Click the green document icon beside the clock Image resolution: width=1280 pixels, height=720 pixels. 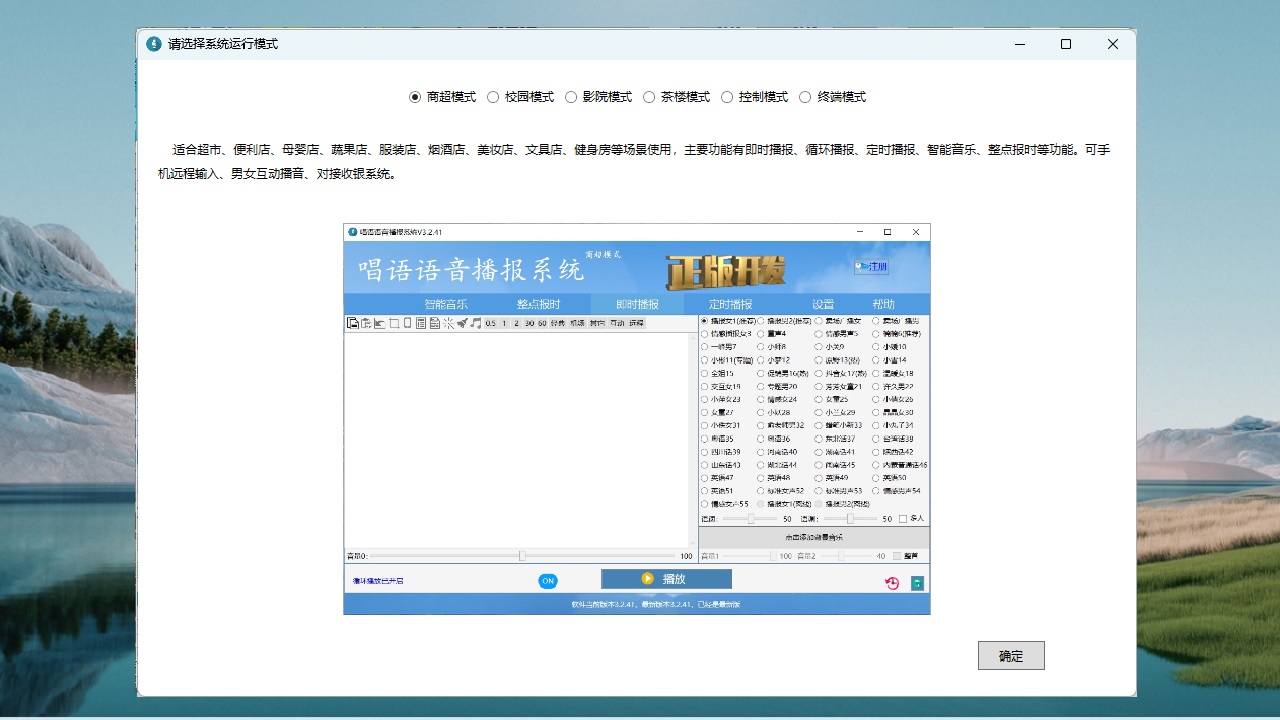(917, 583)
